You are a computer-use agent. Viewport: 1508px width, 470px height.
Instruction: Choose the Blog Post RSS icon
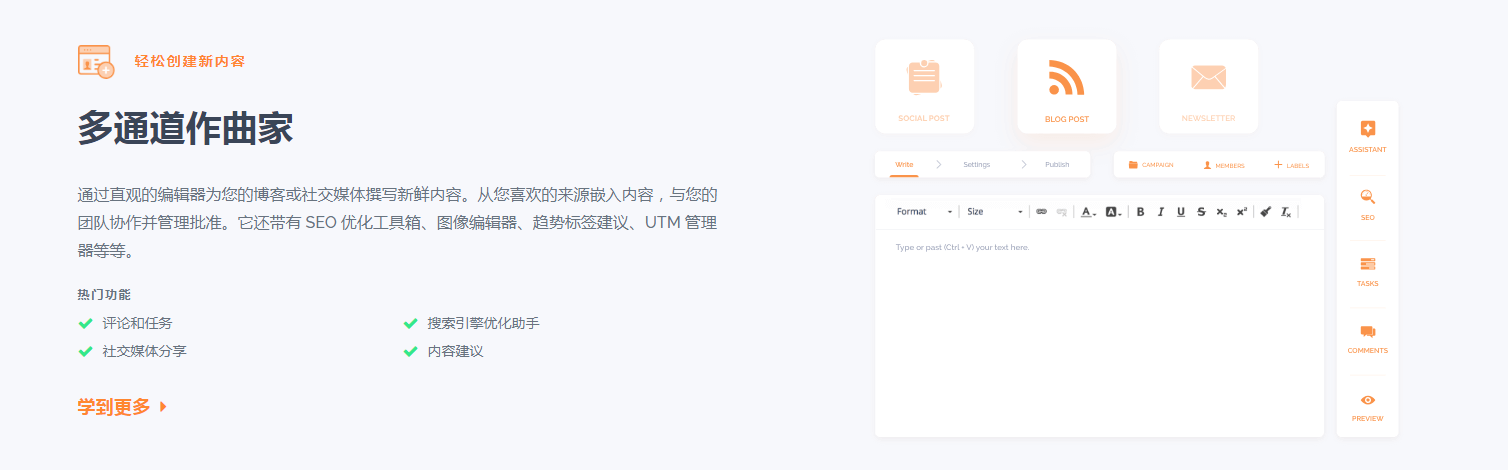point(1066,78)
